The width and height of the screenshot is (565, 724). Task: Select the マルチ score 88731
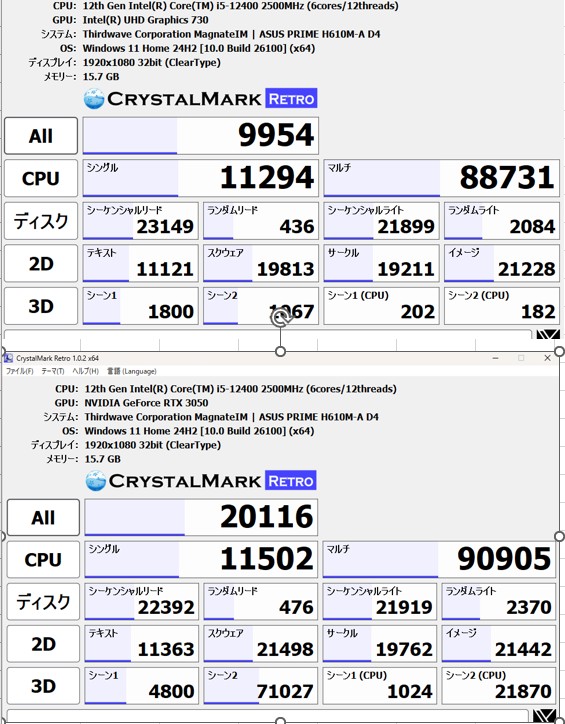[x=442, y=178]
